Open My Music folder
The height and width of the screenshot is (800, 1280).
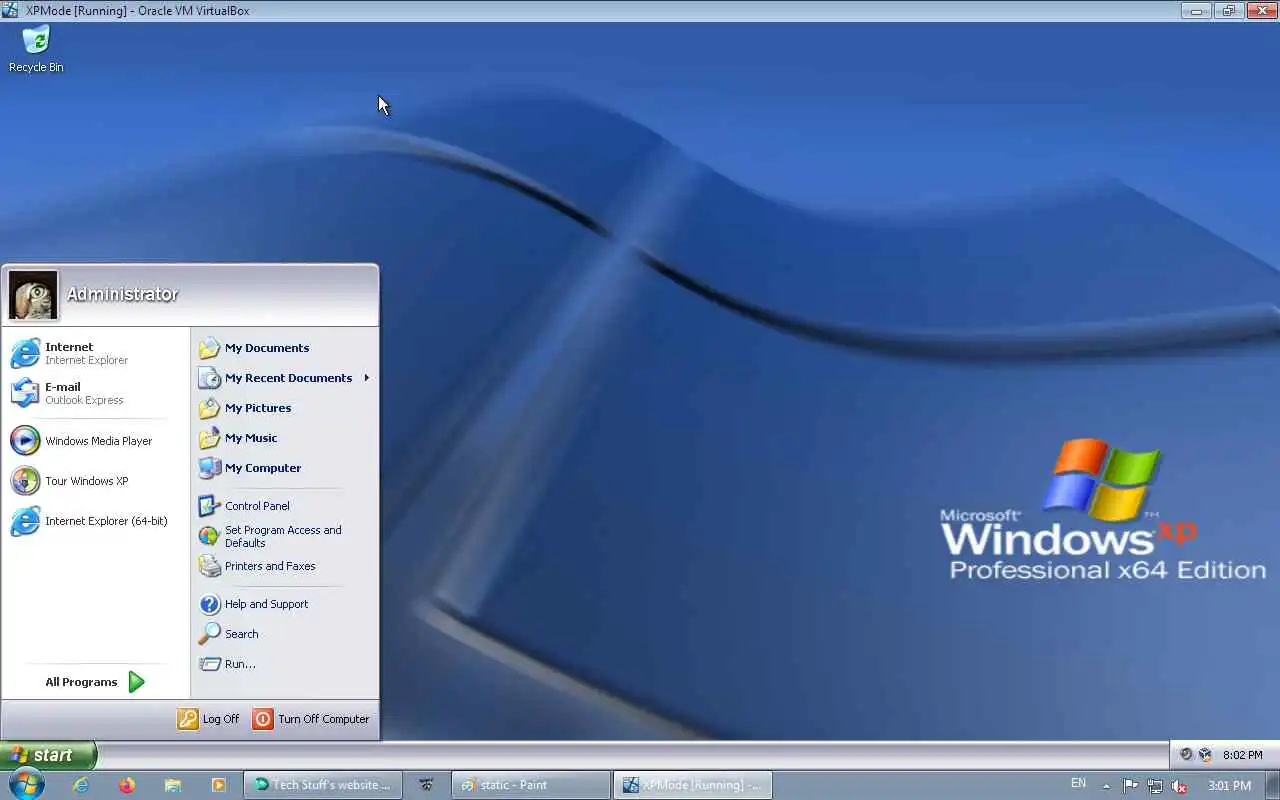285,438
